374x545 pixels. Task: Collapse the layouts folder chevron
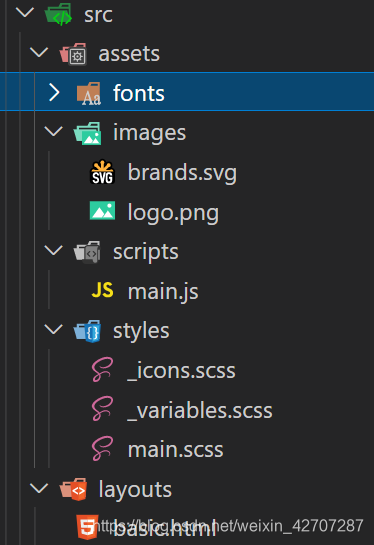pyautogui.click(x=39, y=488)
